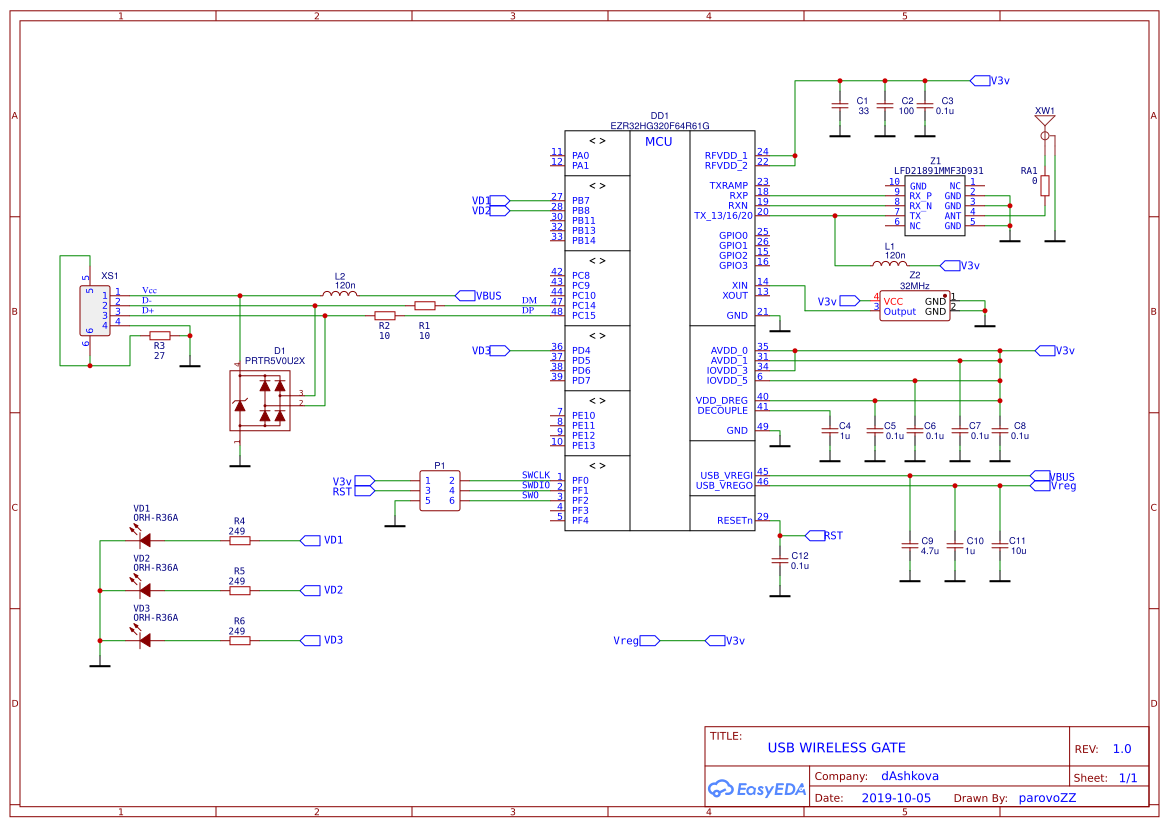
Task: Click the revision value 1.0
Action: pos(1122,748)
